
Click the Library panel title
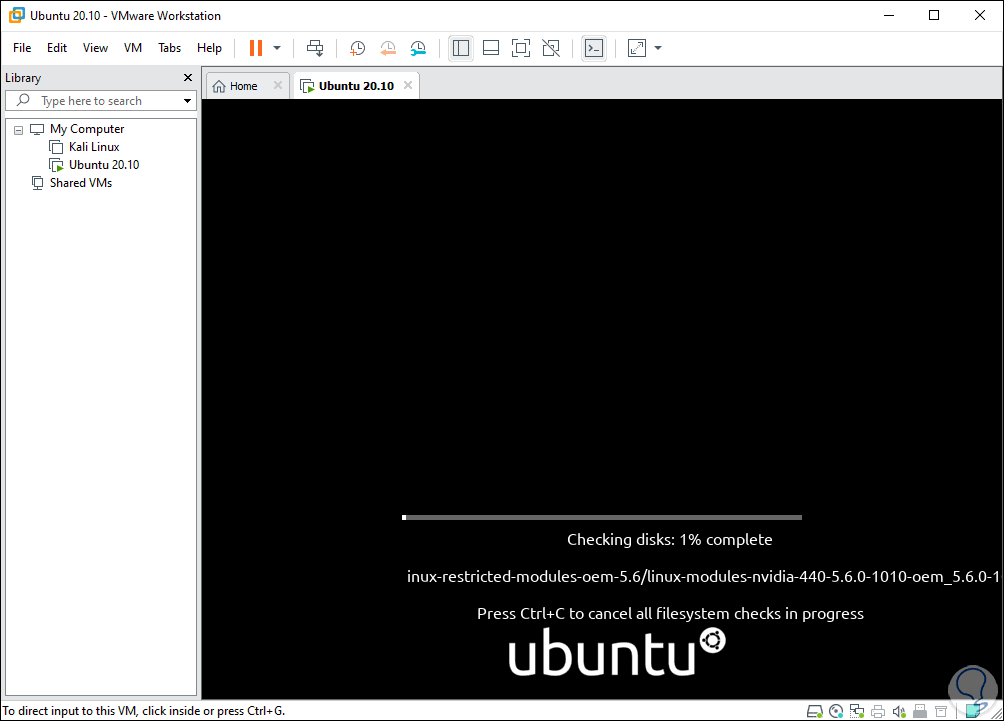(x=23, y=77)
